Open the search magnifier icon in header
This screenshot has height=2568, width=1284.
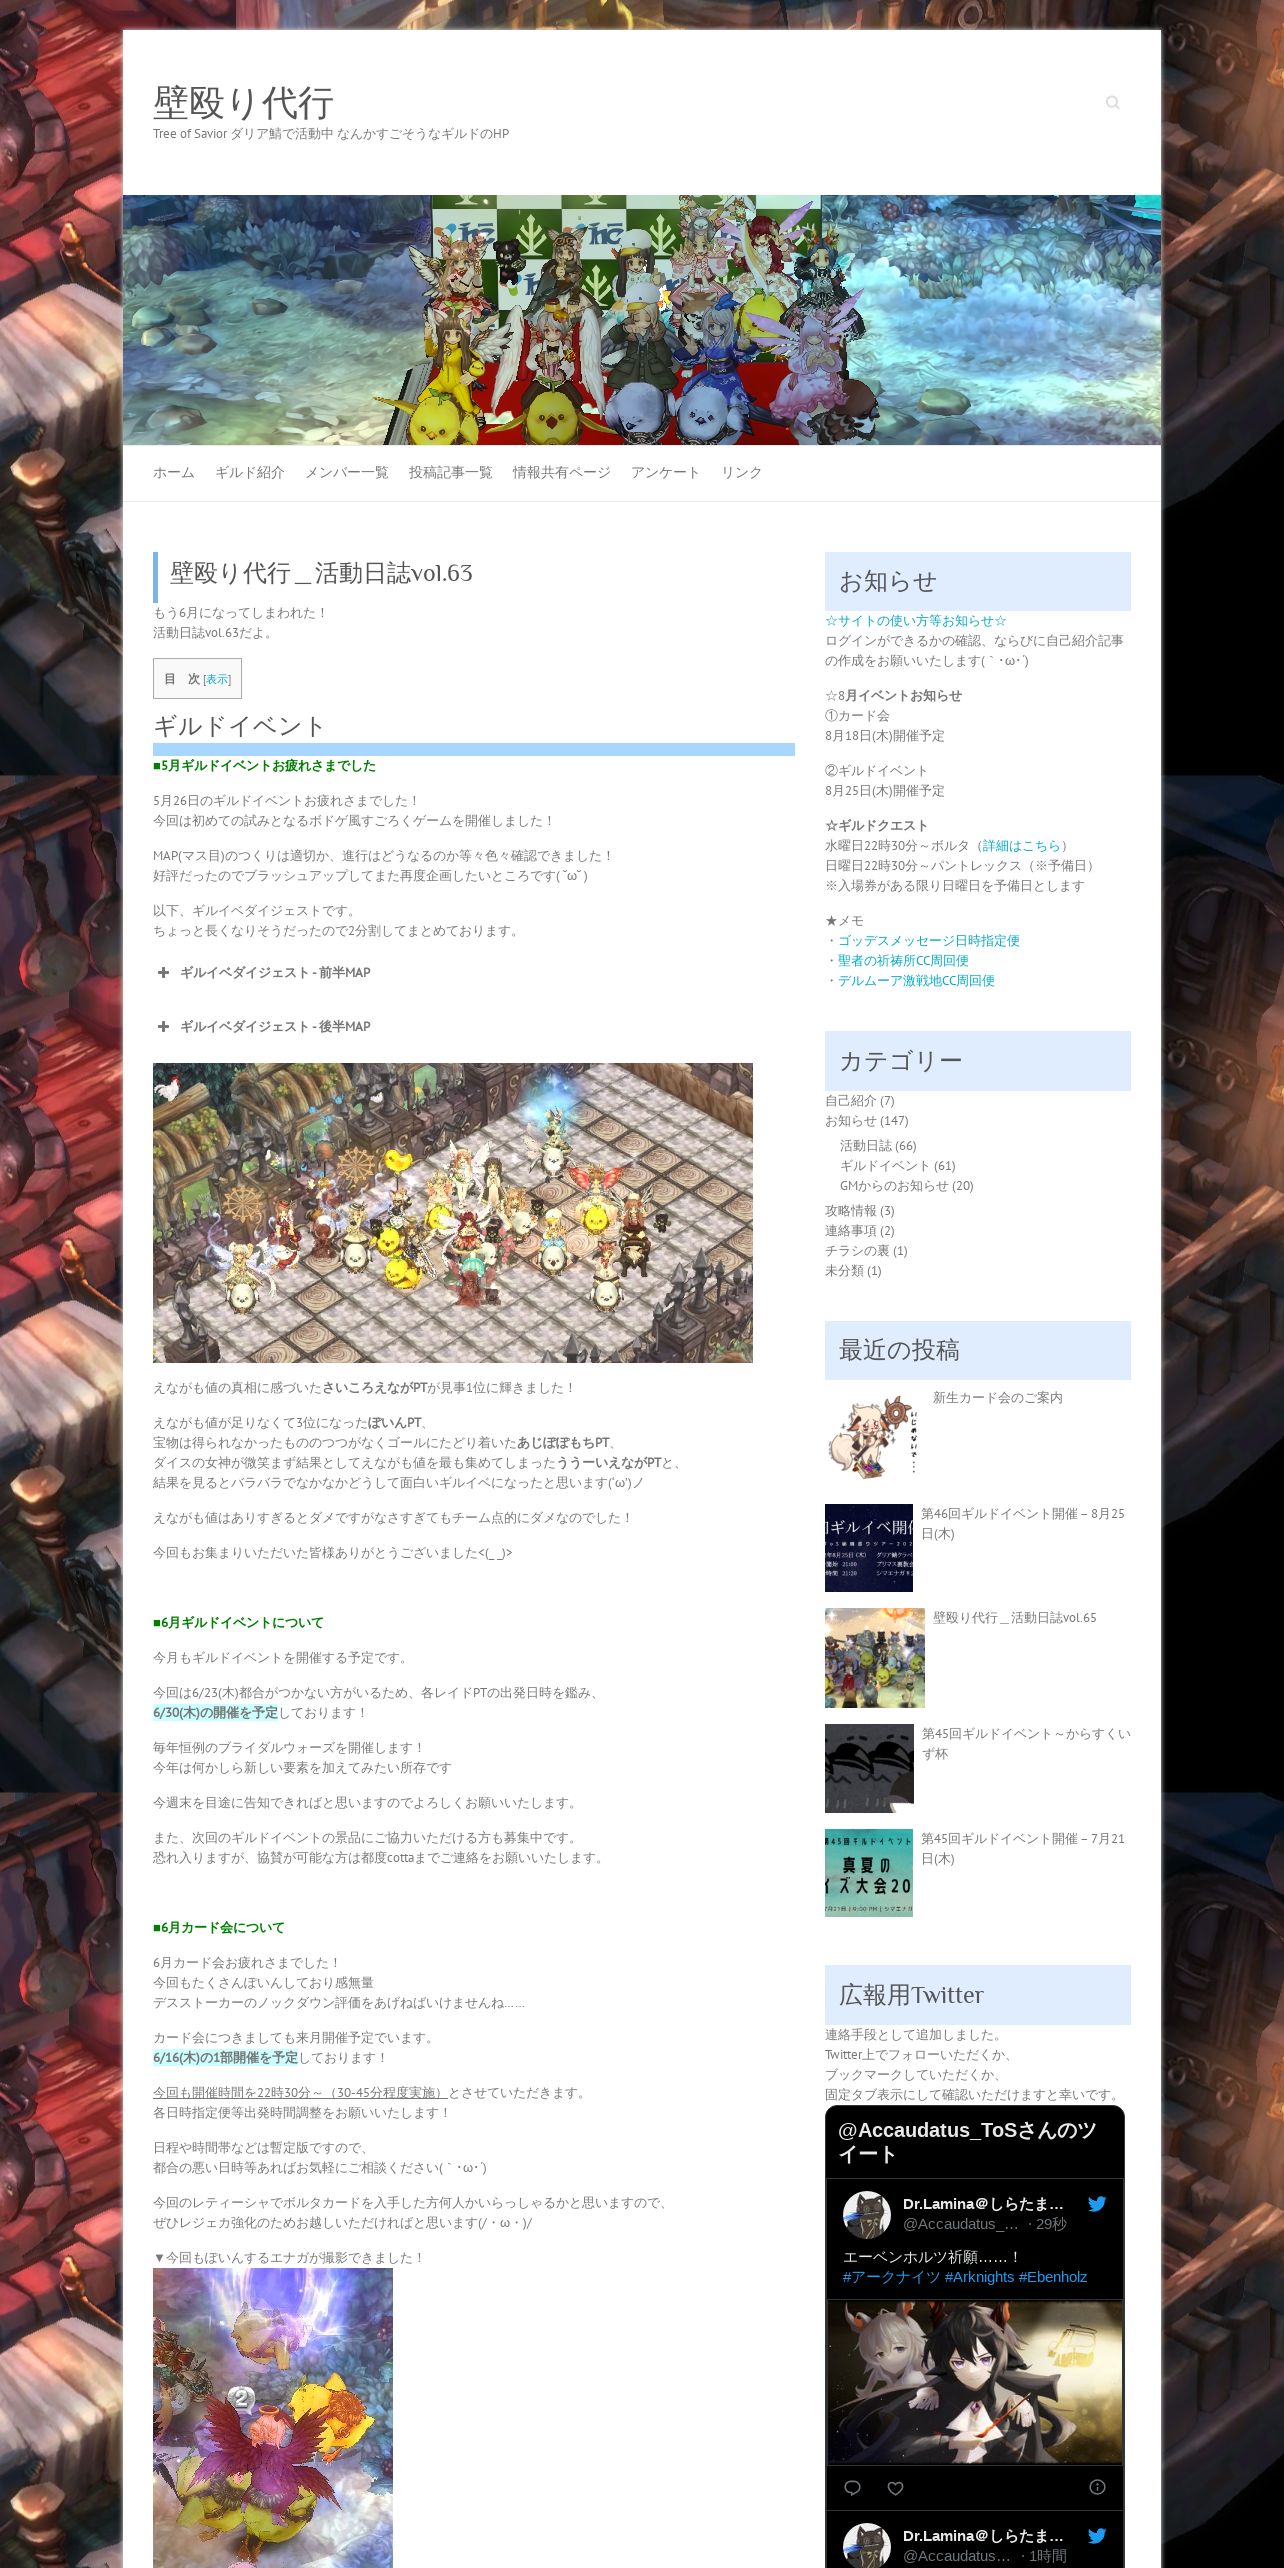[1112, 102]
